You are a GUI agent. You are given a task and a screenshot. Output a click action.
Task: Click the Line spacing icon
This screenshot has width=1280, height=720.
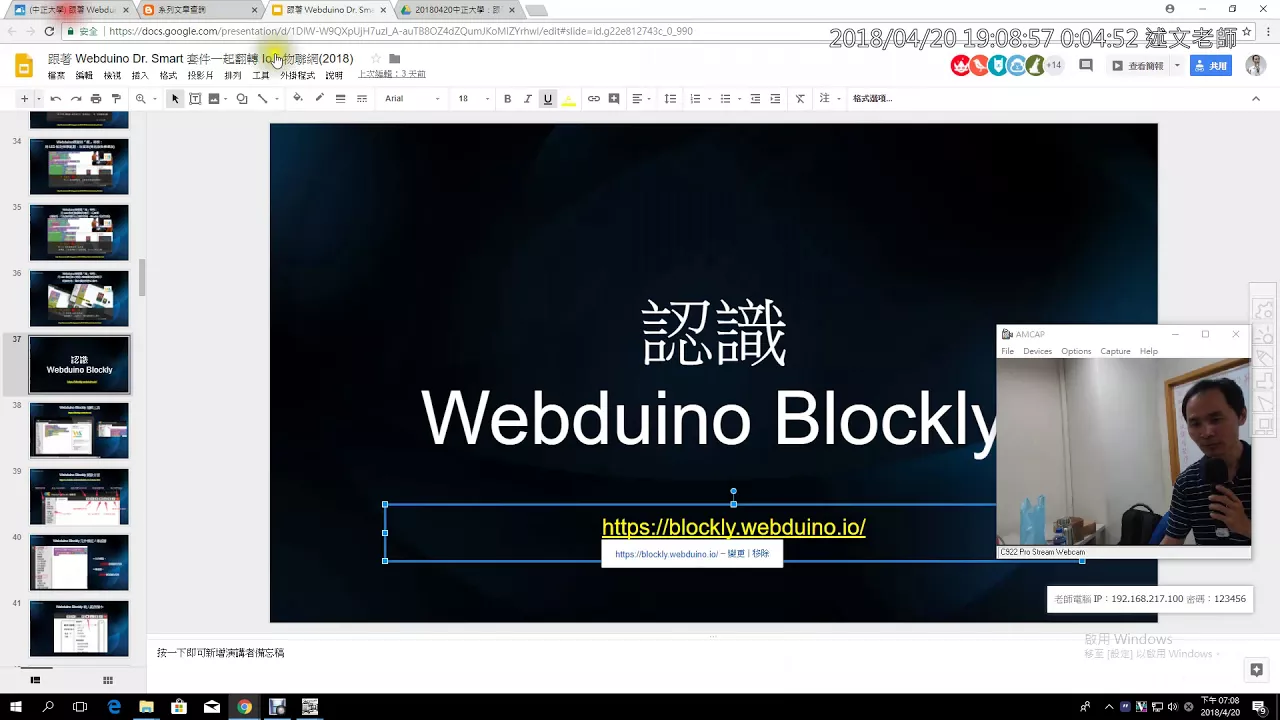click(x=671, y=99)
